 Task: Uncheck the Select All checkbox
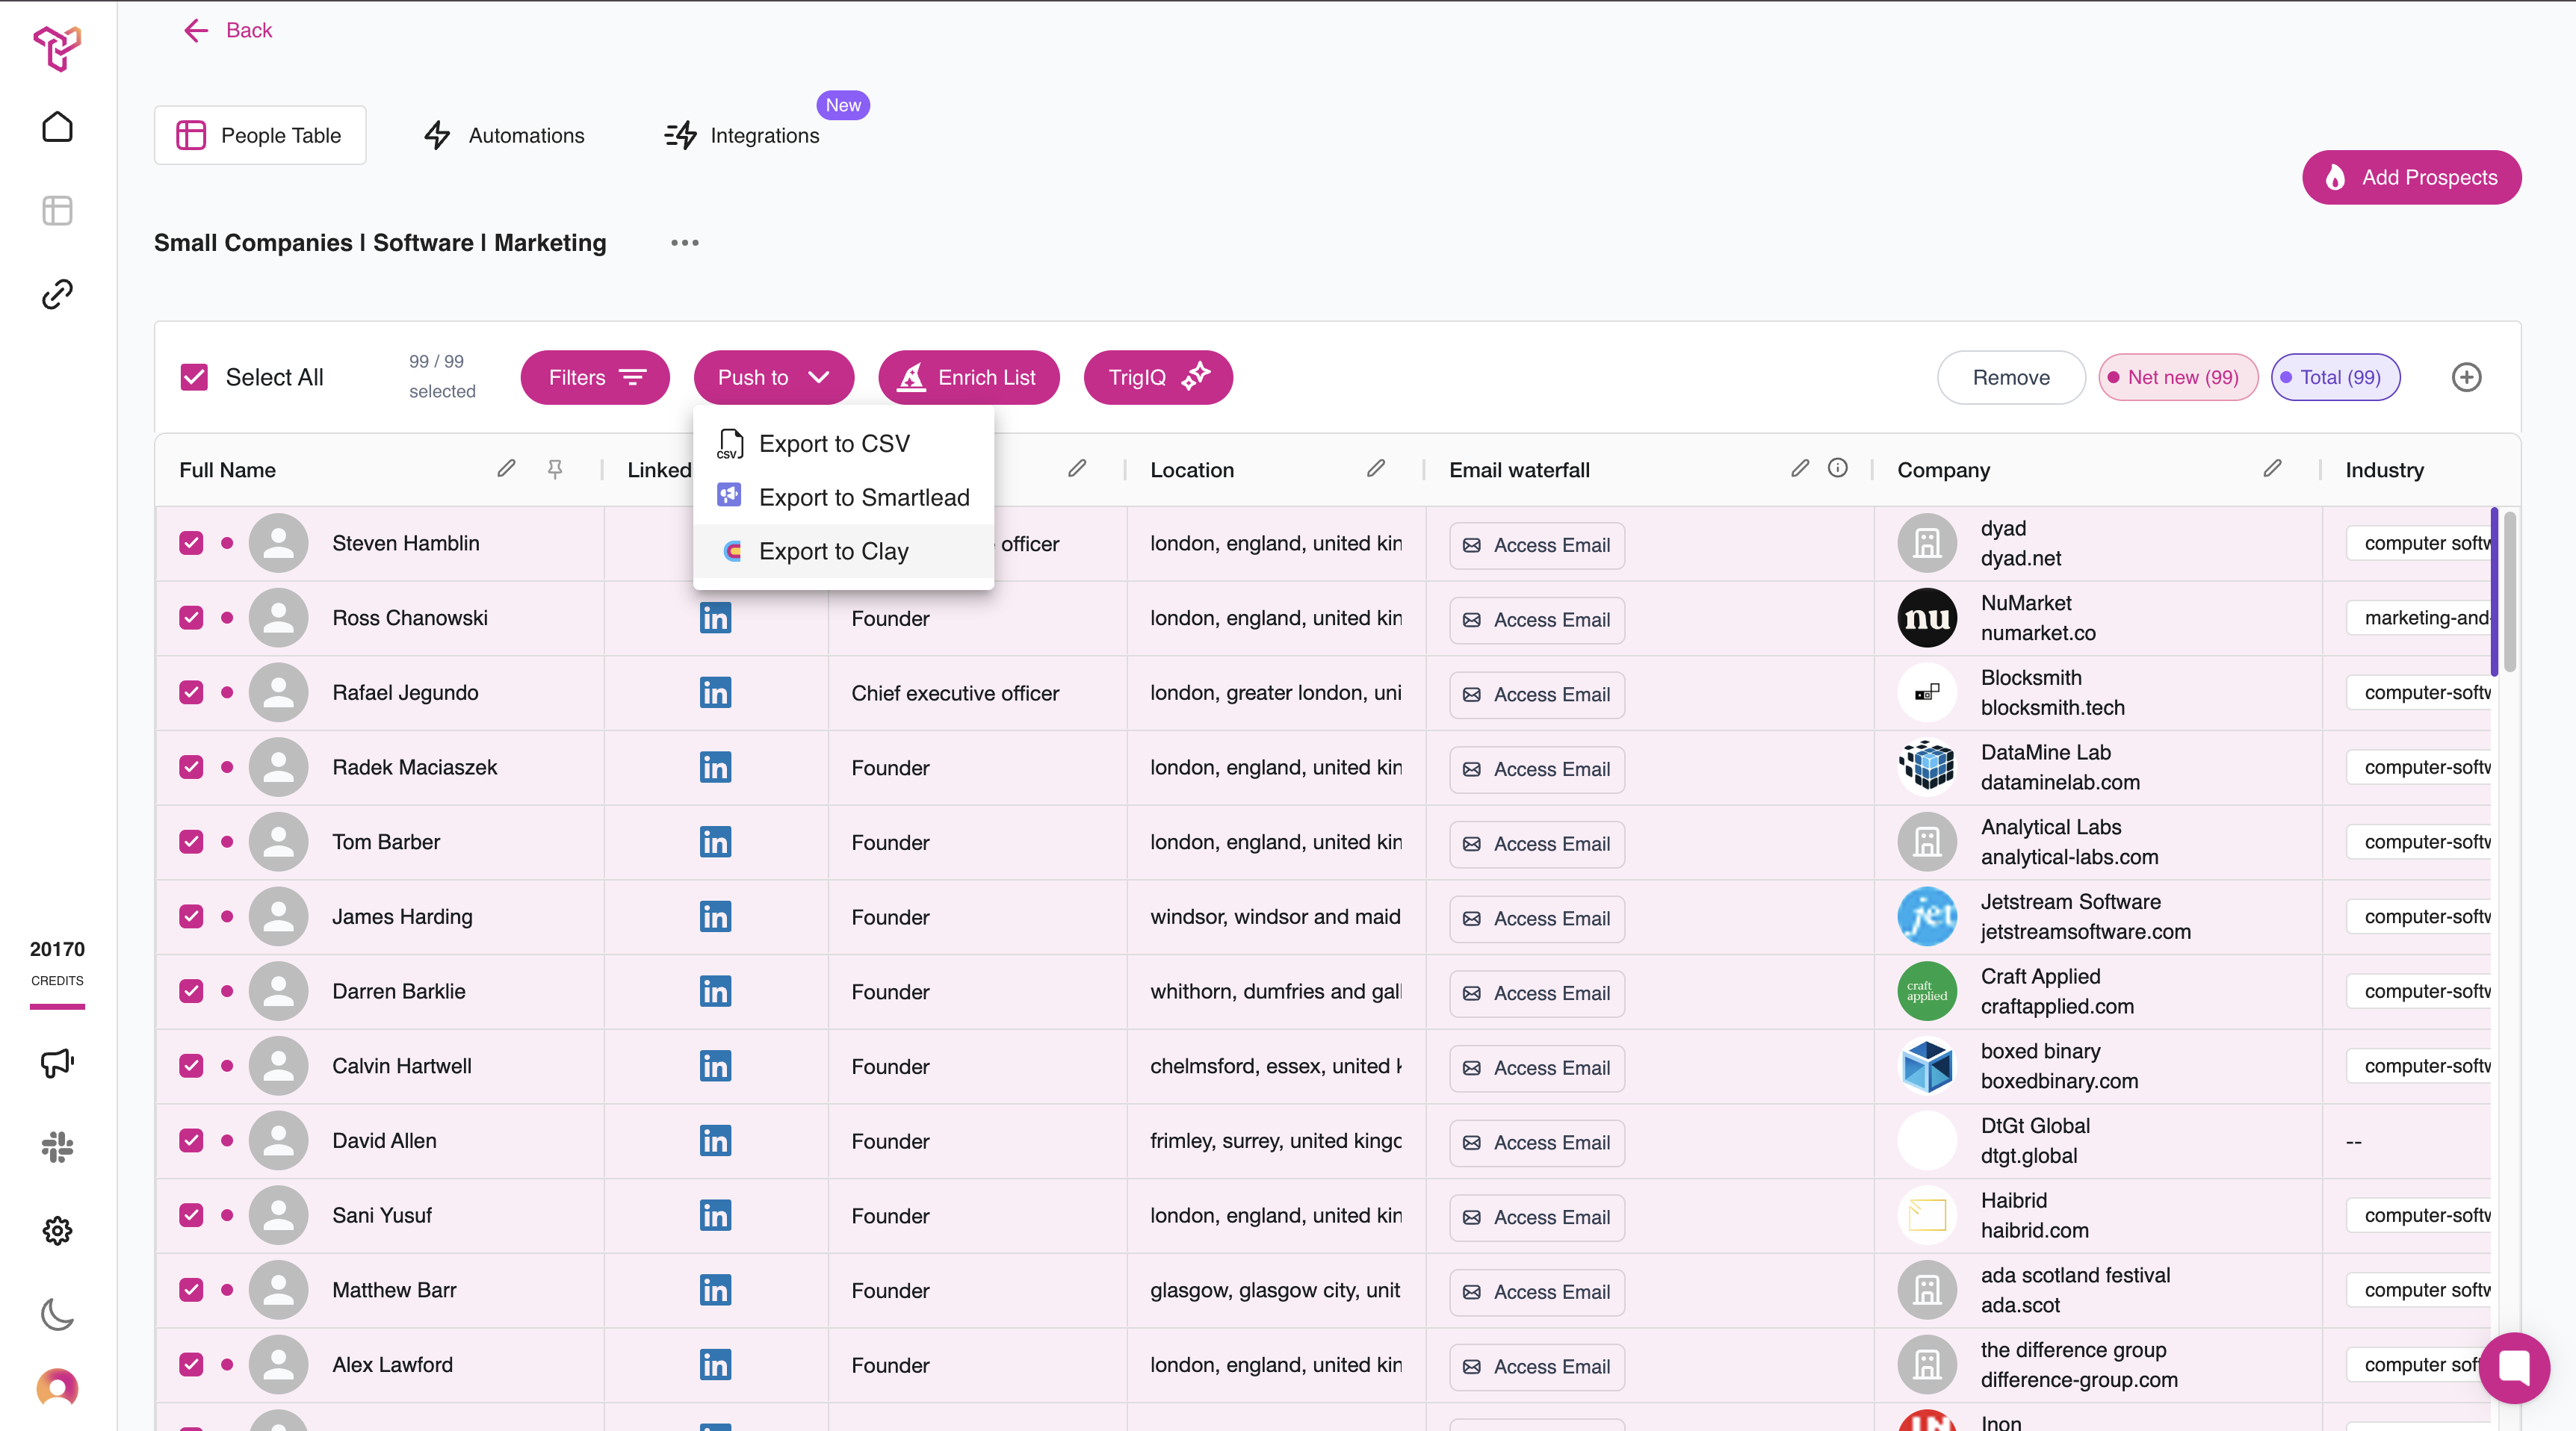pyautogui.click(x=194, y=377)
